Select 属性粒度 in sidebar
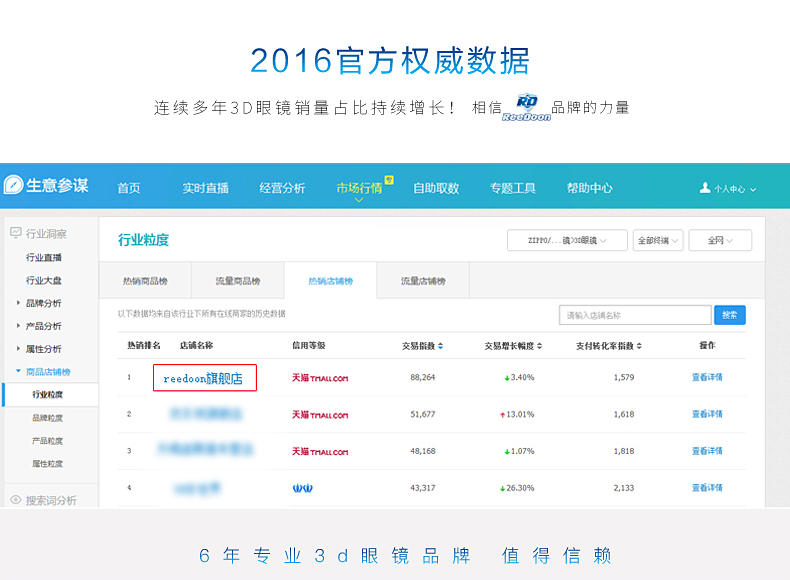This screenshot has height=580, width=790. click(x=48, y=464)
